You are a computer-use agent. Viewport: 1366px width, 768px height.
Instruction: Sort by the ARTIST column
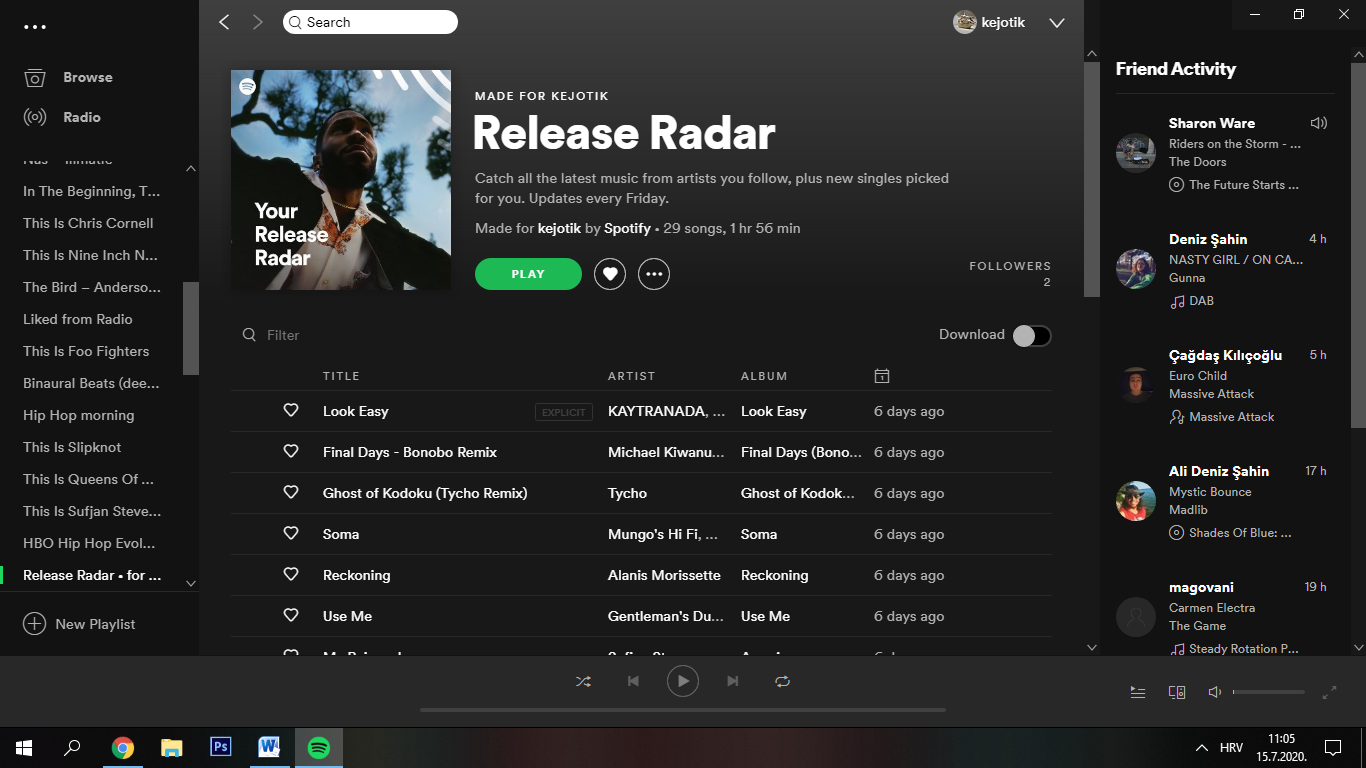[631, 376]
